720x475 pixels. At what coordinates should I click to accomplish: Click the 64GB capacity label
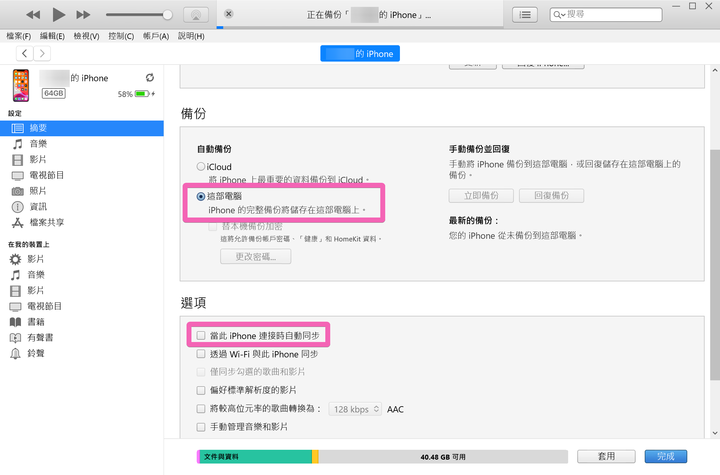click(54, 93)
